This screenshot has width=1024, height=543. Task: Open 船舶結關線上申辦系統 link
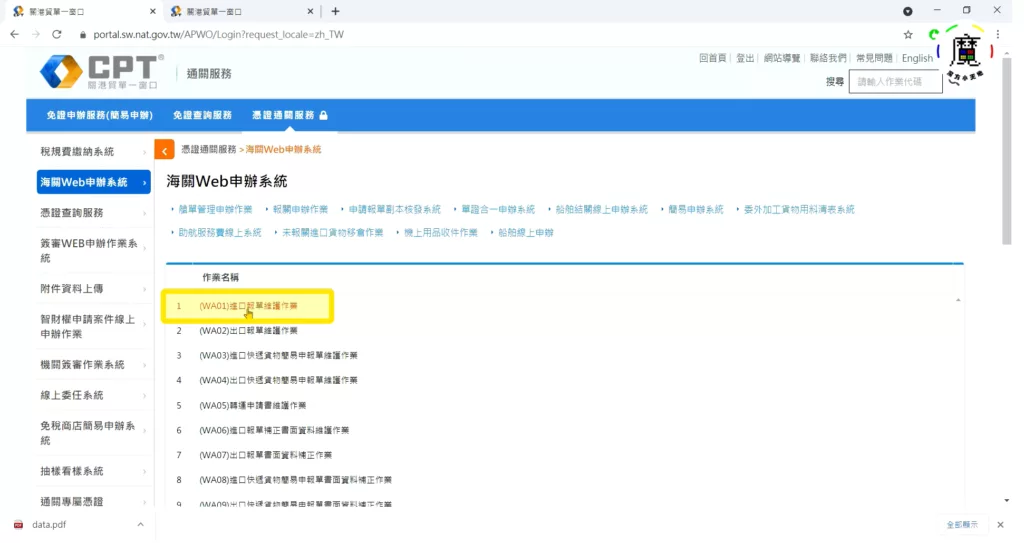coord(601,210)
